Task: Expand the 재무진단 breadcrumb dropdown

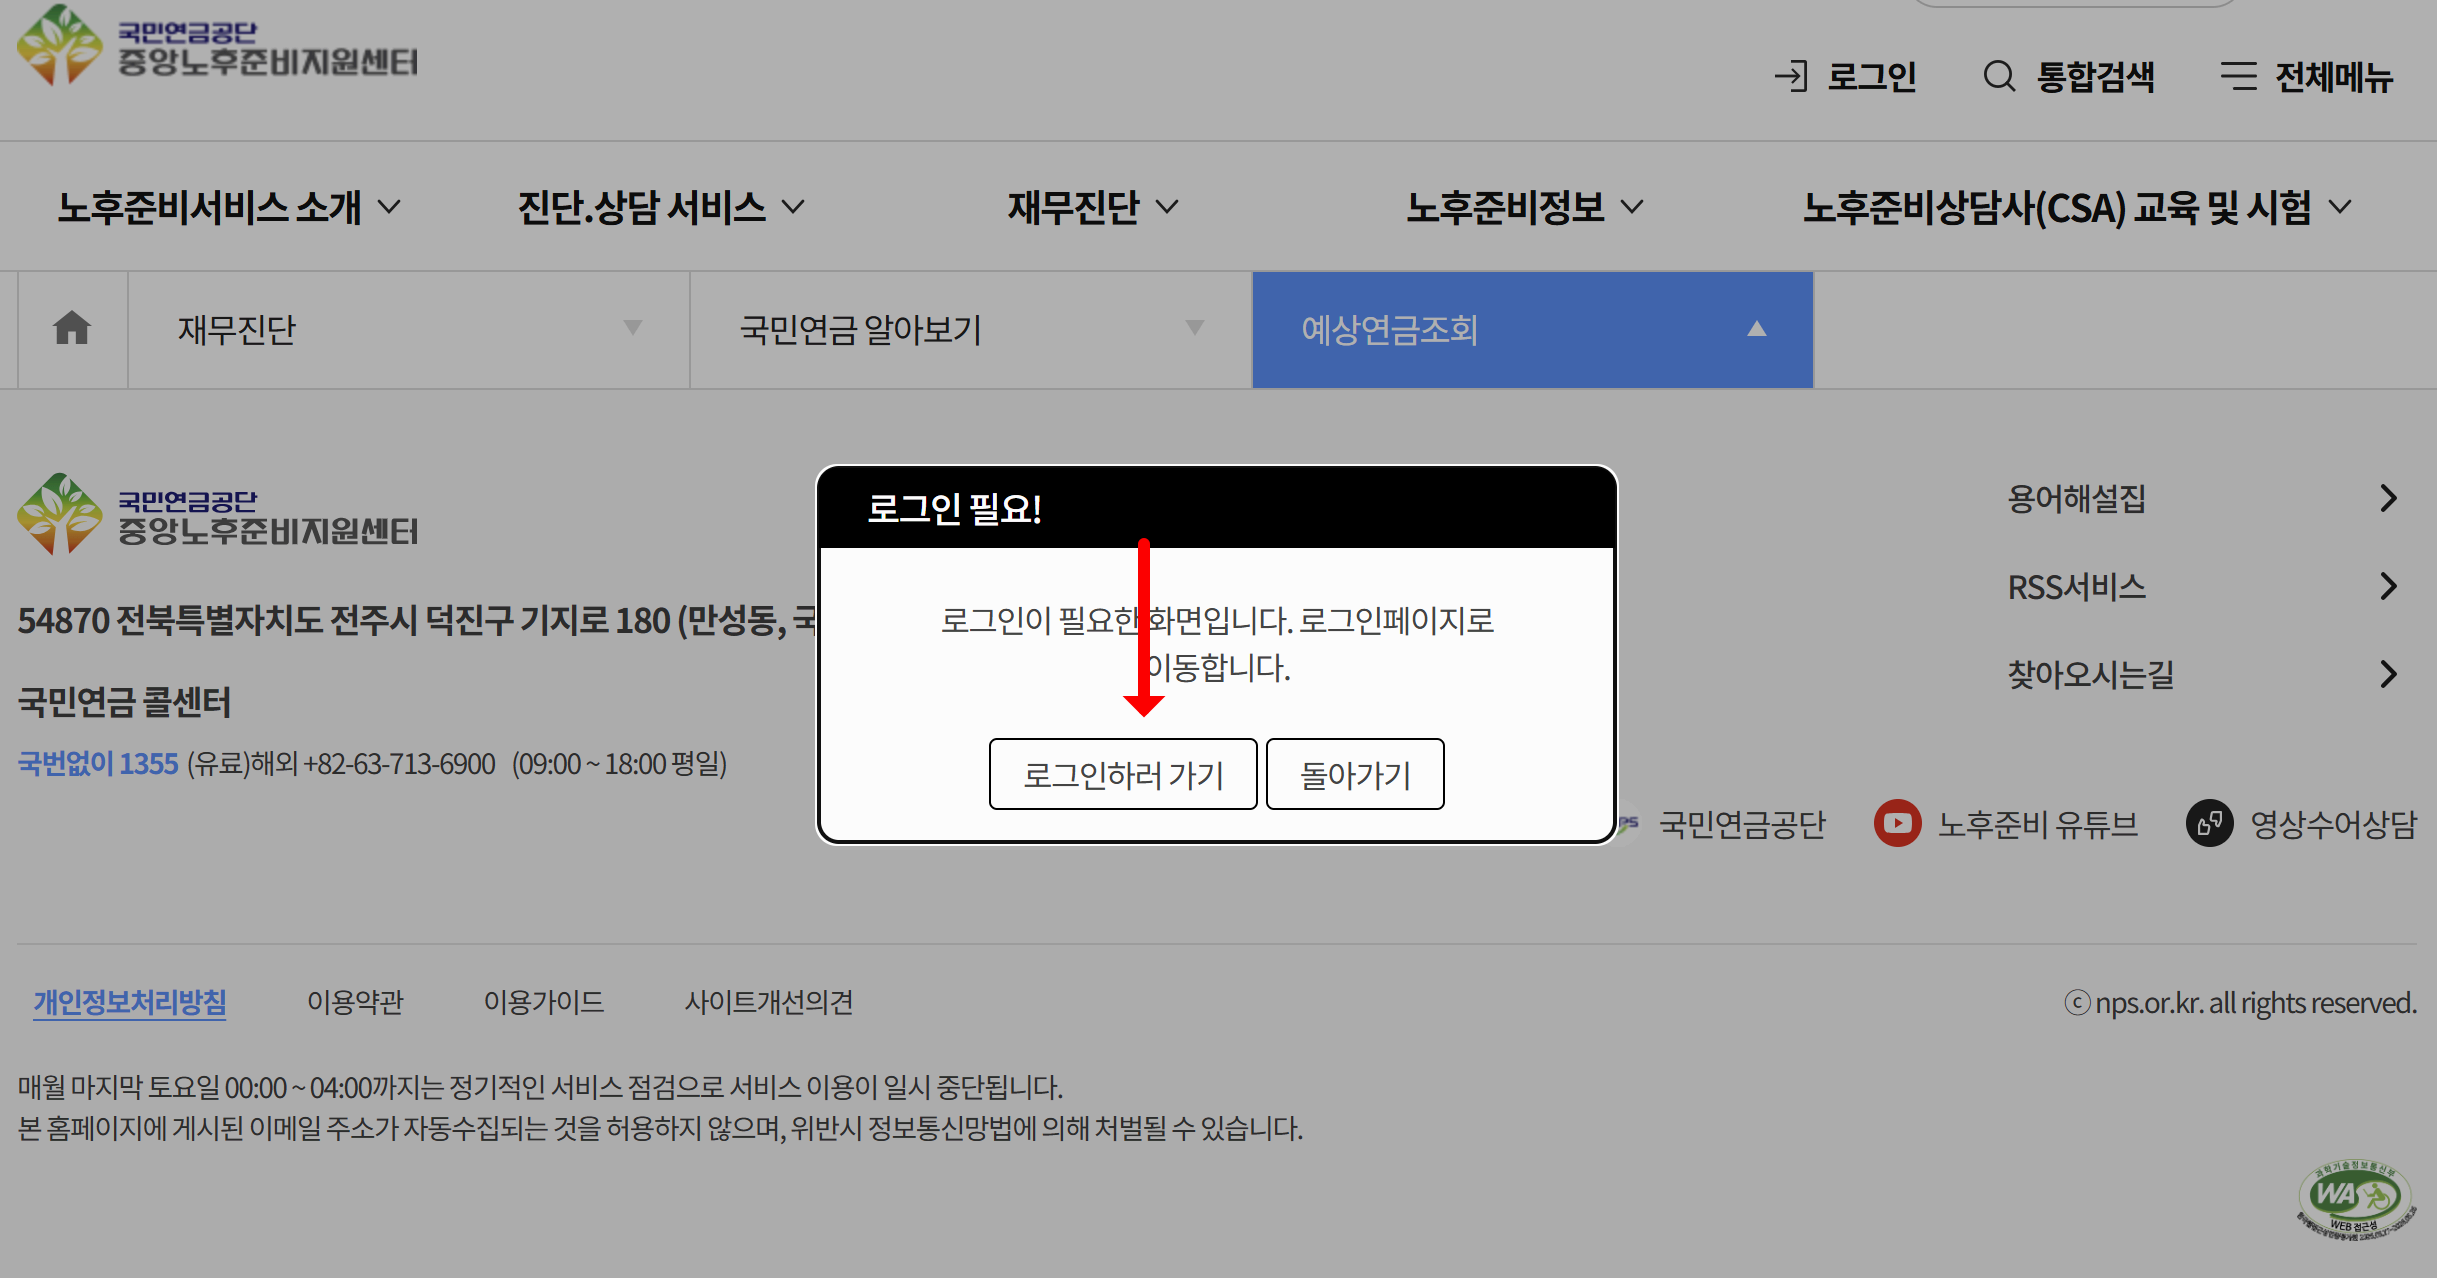Action: tap(634, 329)
